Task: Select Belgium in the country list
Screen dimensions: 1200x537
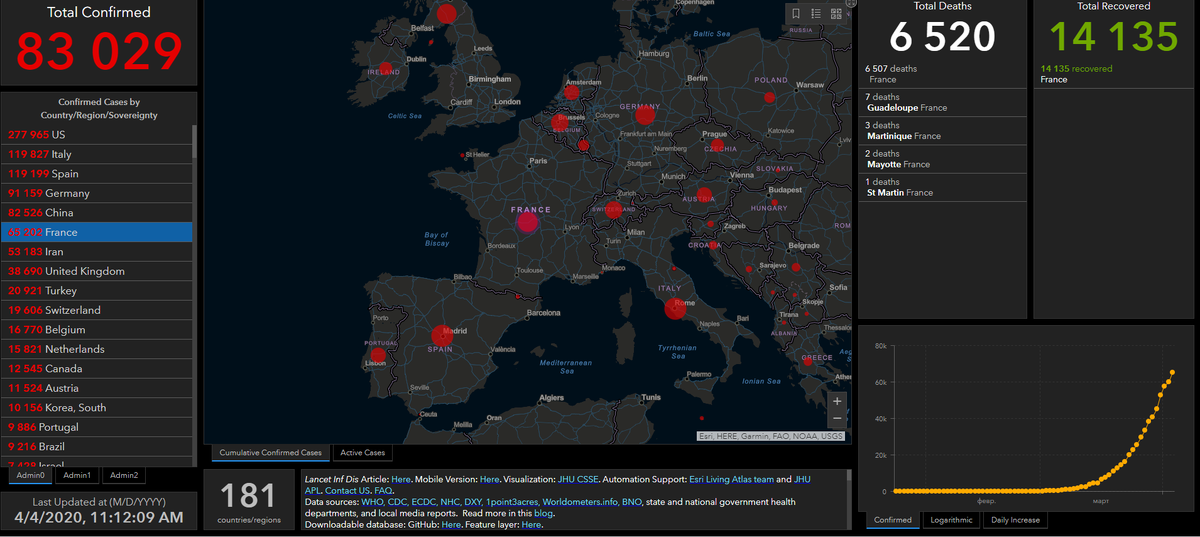Action: point(96,330)
